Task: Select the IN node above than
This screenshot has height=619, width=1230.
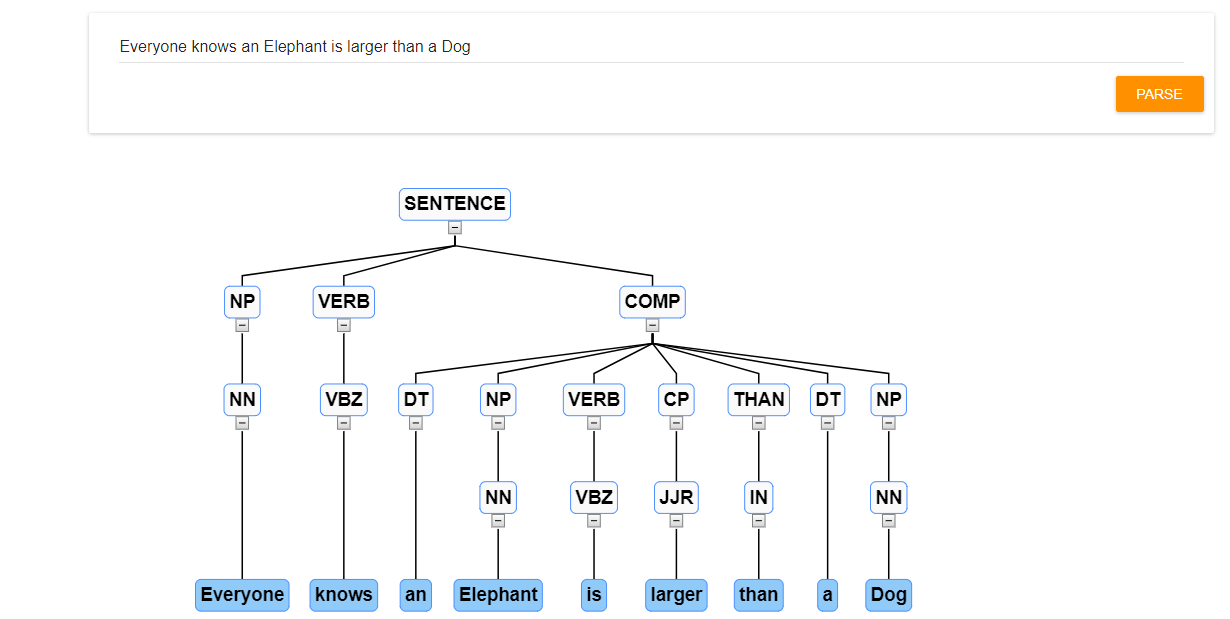Action: coord(758,497)
